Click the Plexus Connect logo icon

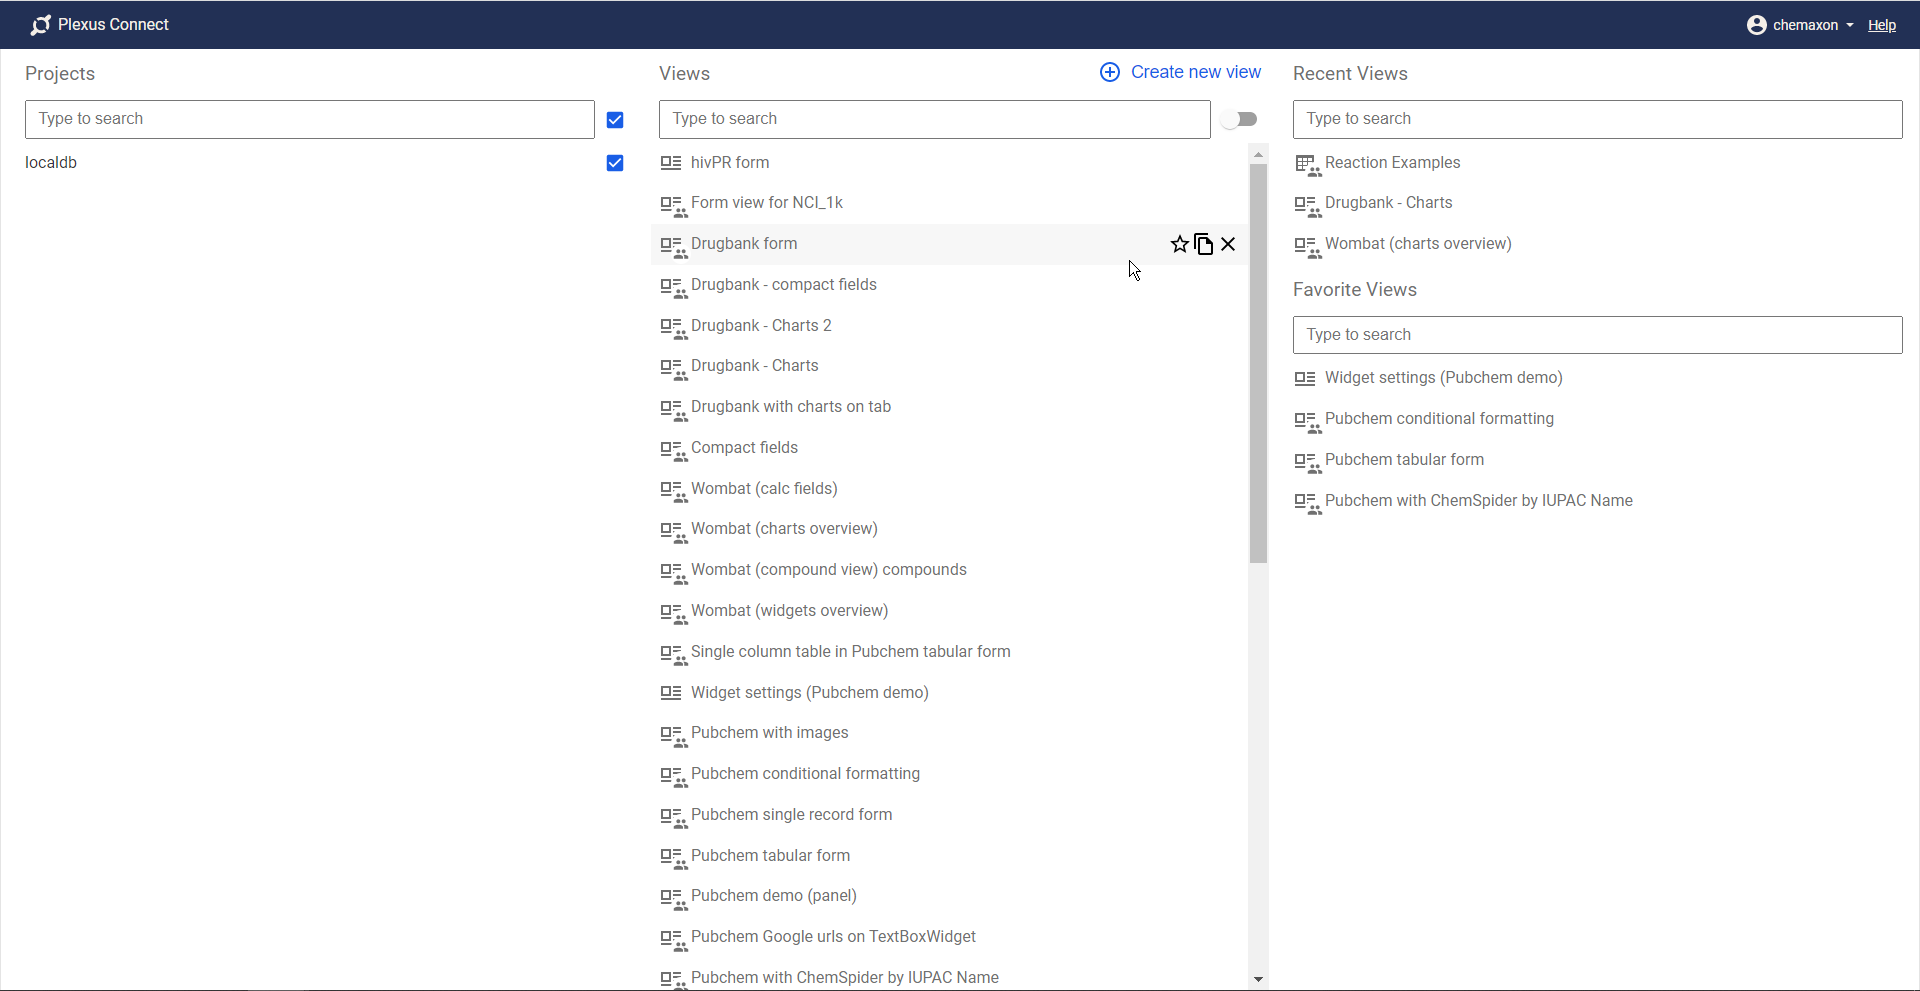(x=40, y=25)
